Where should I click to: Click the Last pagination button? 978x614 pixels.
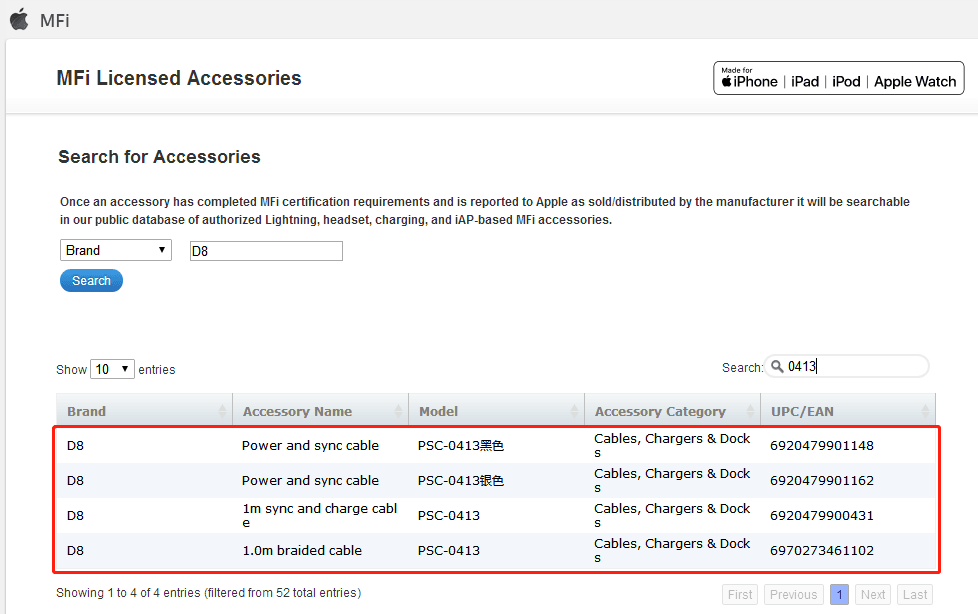tap(914, 594)
